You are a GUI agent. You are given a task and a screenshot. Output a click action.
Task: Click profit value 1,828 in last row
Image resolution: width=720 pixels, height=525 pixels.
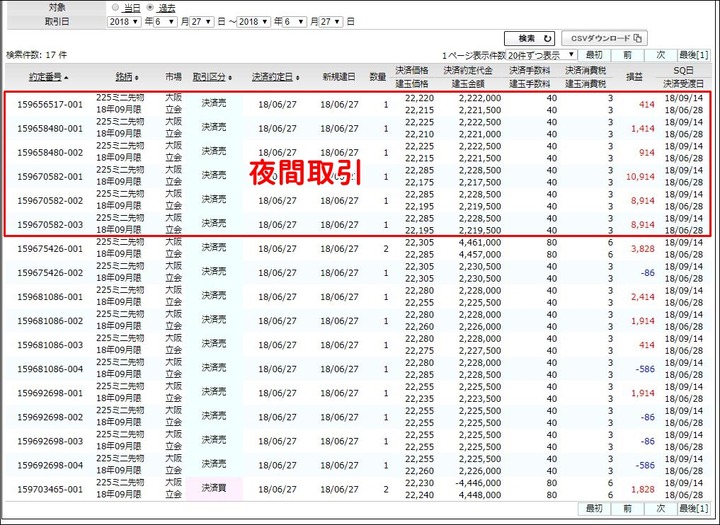click(x=642, y=489)
